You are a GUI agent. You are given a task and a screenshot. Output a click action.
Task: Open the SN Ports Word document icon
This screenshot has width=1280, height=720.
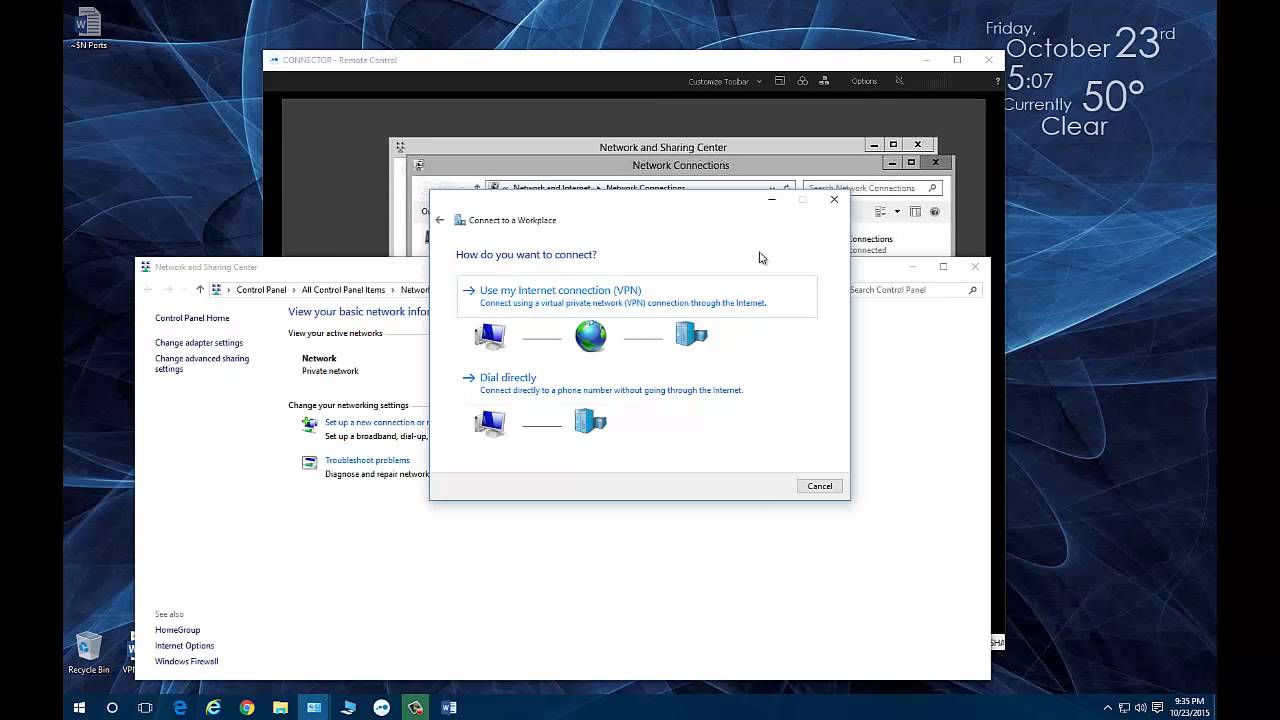[88, 29]
